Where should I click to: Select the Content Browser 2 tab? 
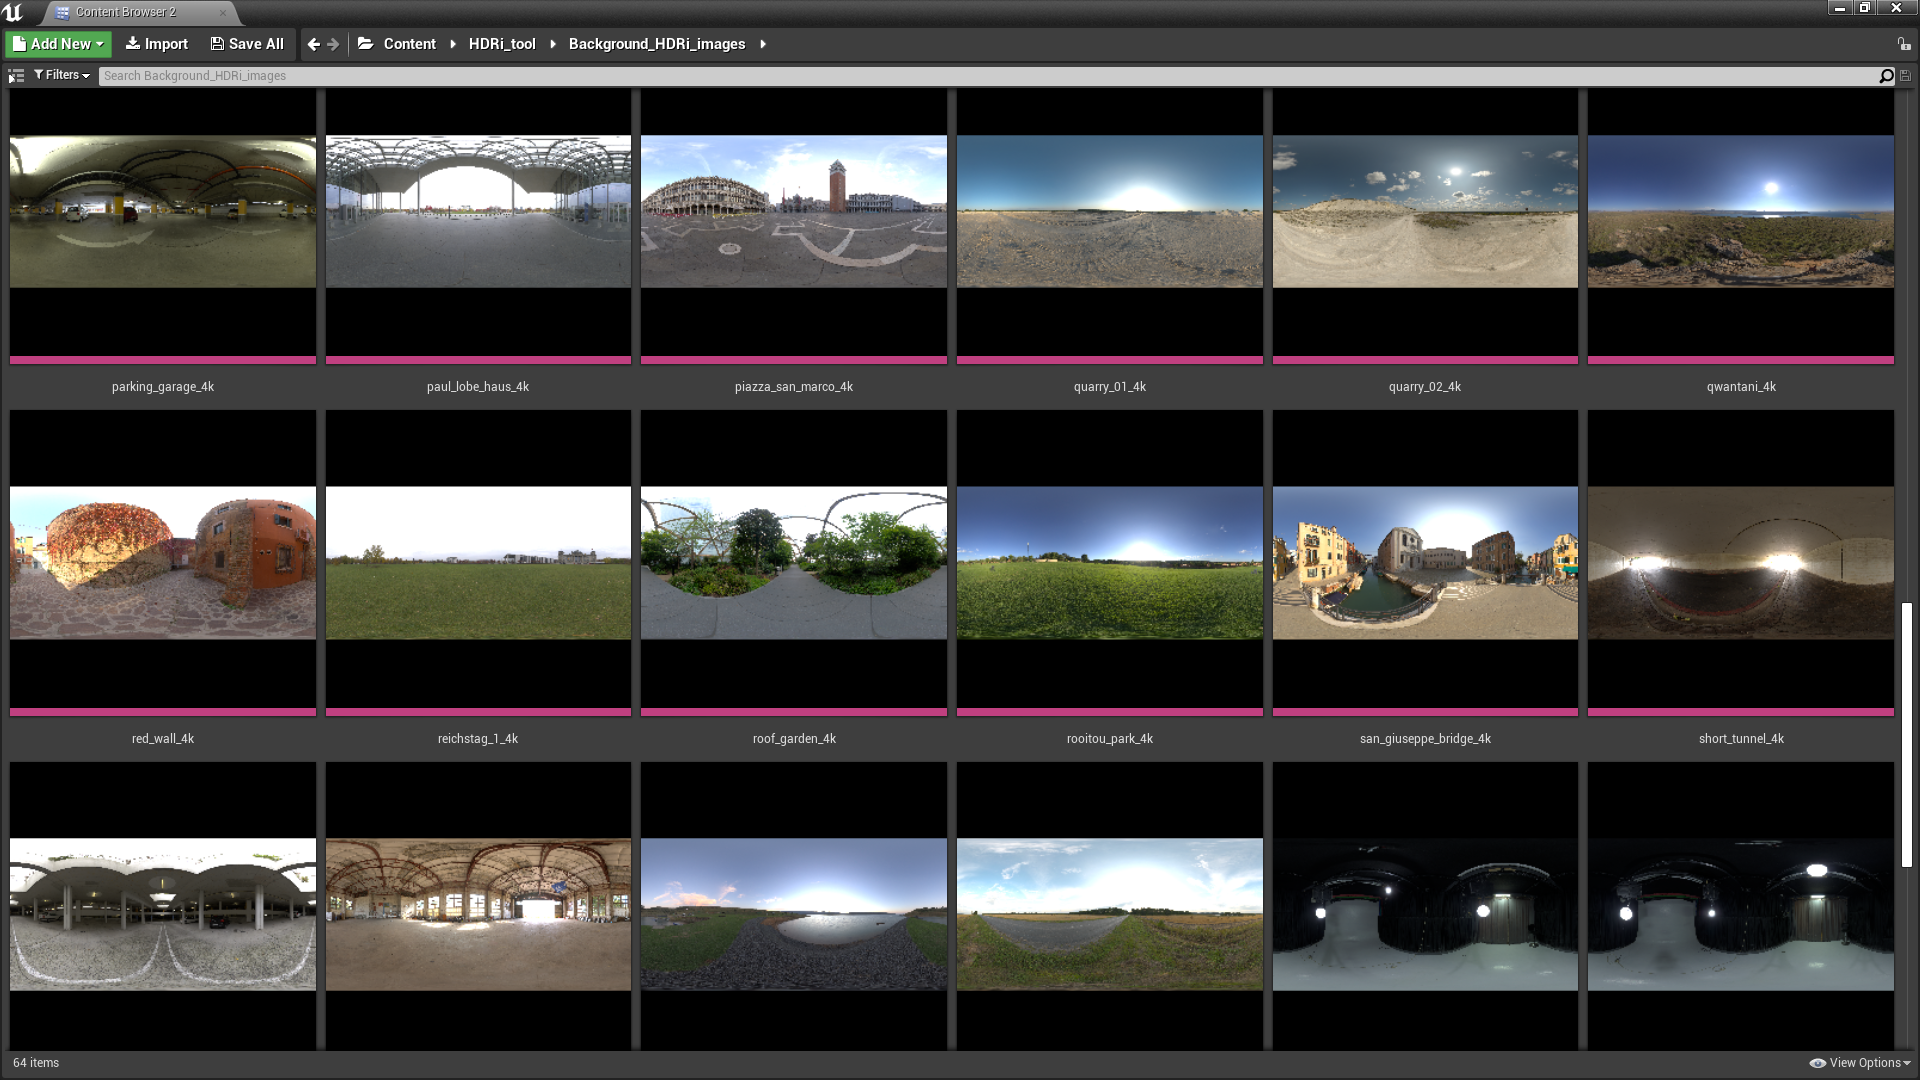coord(125,12)
